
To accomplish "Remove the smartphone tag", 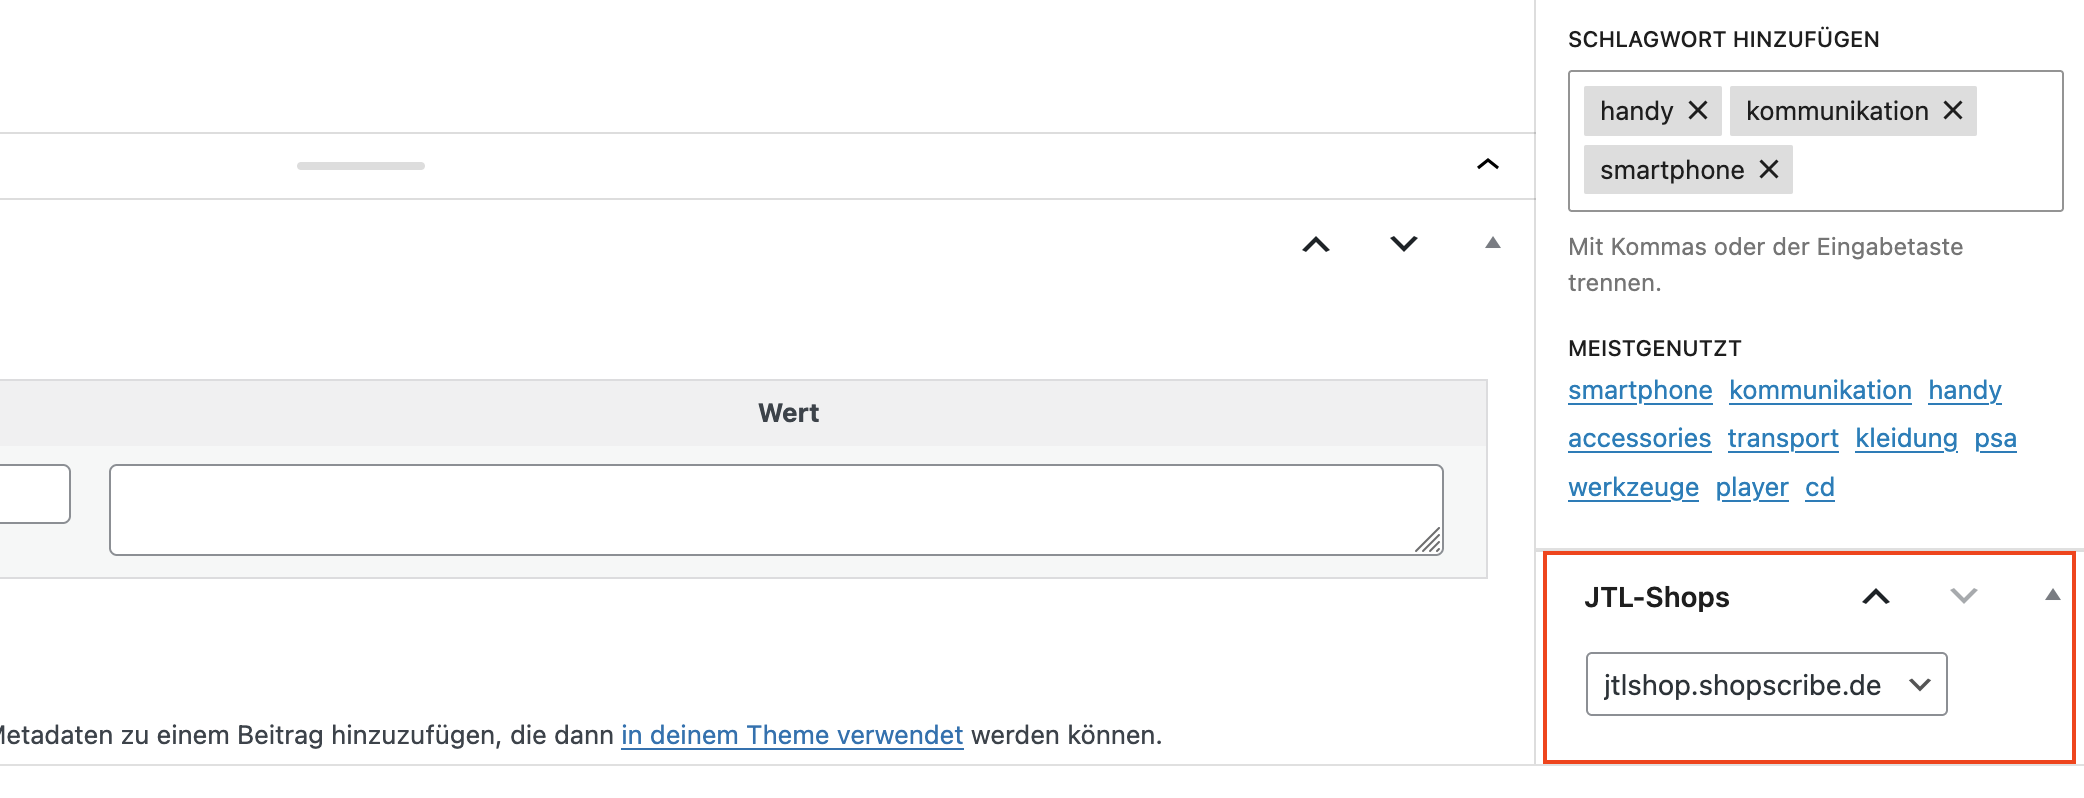I will [x=1769, y=170].
